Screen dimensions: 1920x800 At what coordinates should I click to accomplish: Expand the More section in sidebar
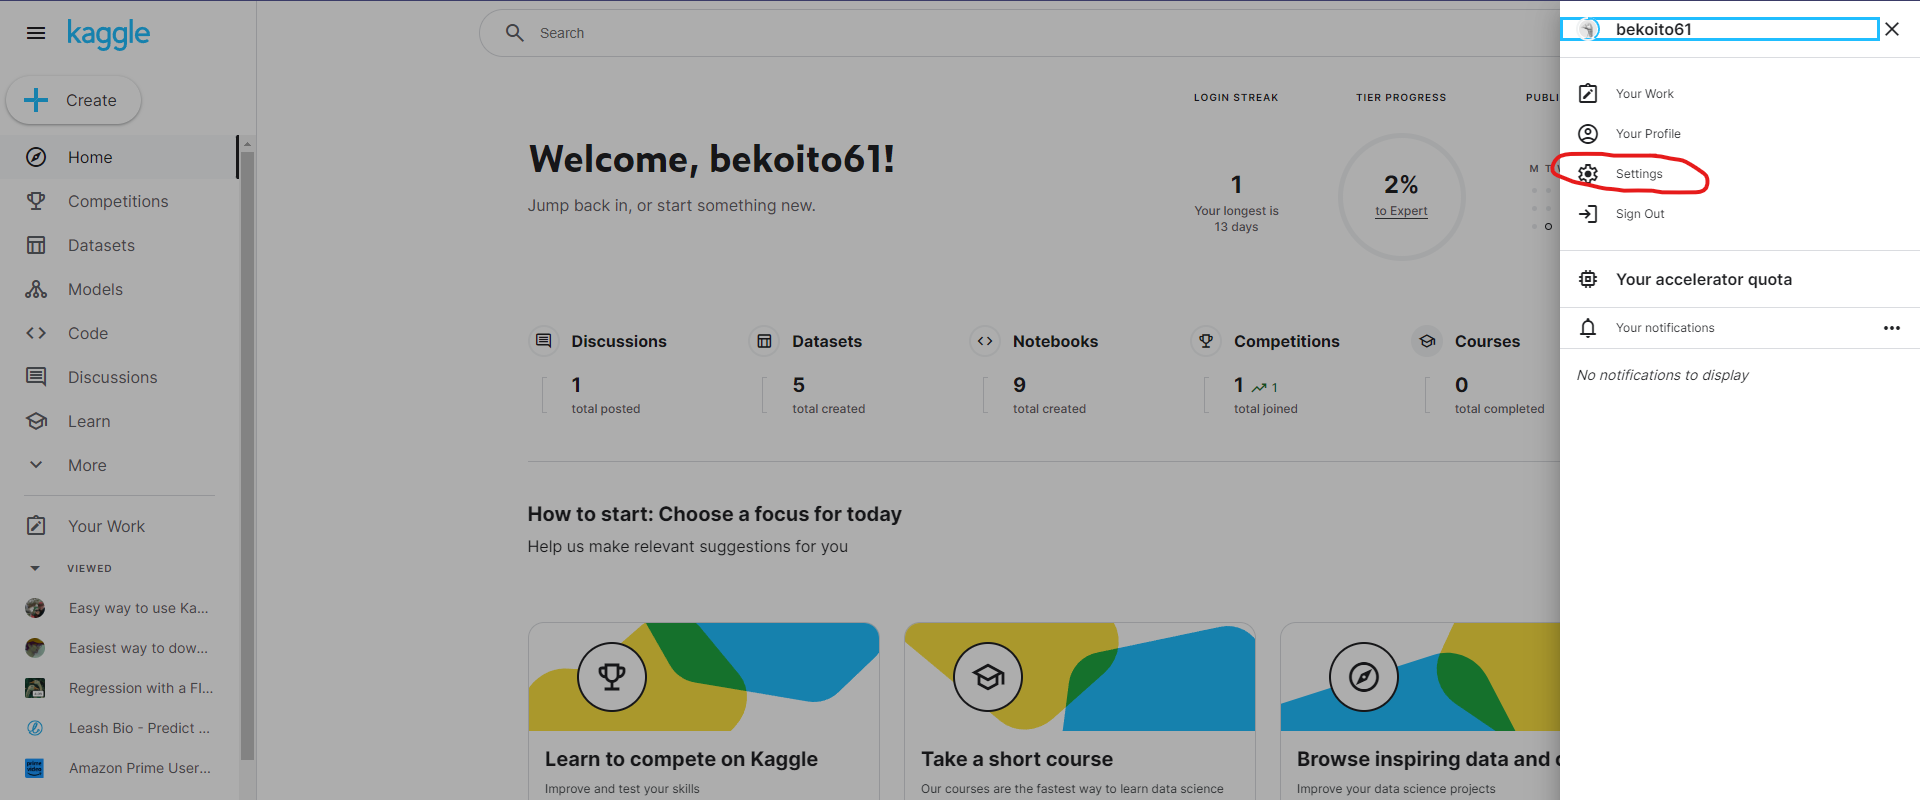[x=36, y=465]
